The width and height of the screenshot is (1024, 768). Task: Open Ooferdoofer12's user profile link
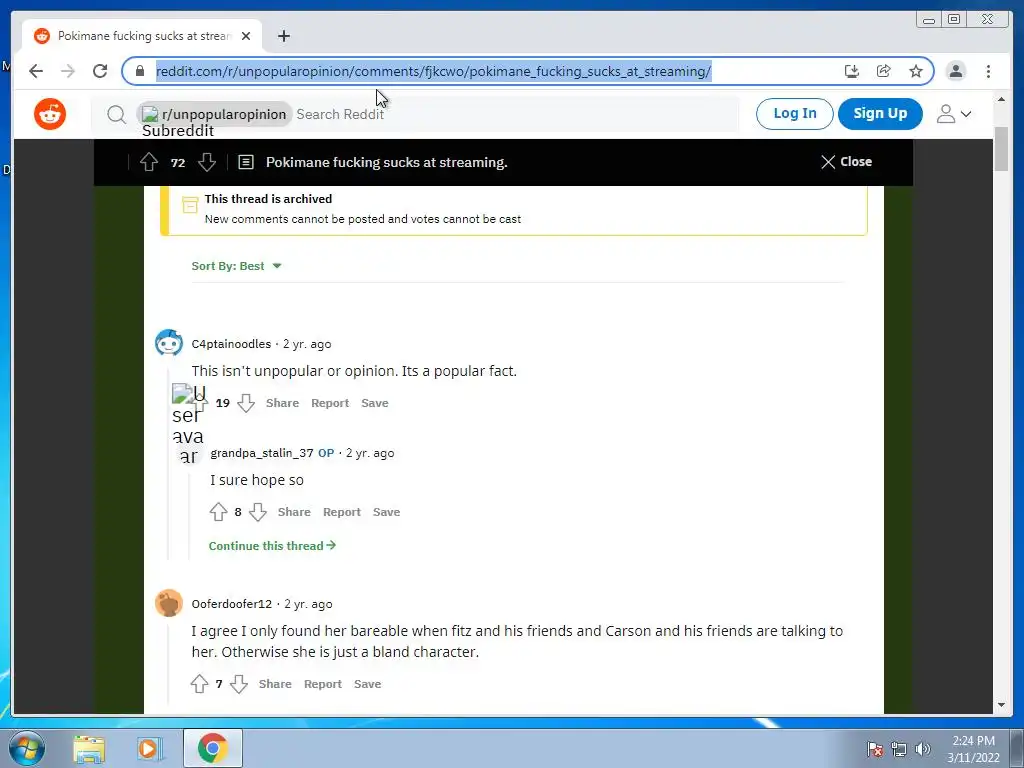click(232, 603)
